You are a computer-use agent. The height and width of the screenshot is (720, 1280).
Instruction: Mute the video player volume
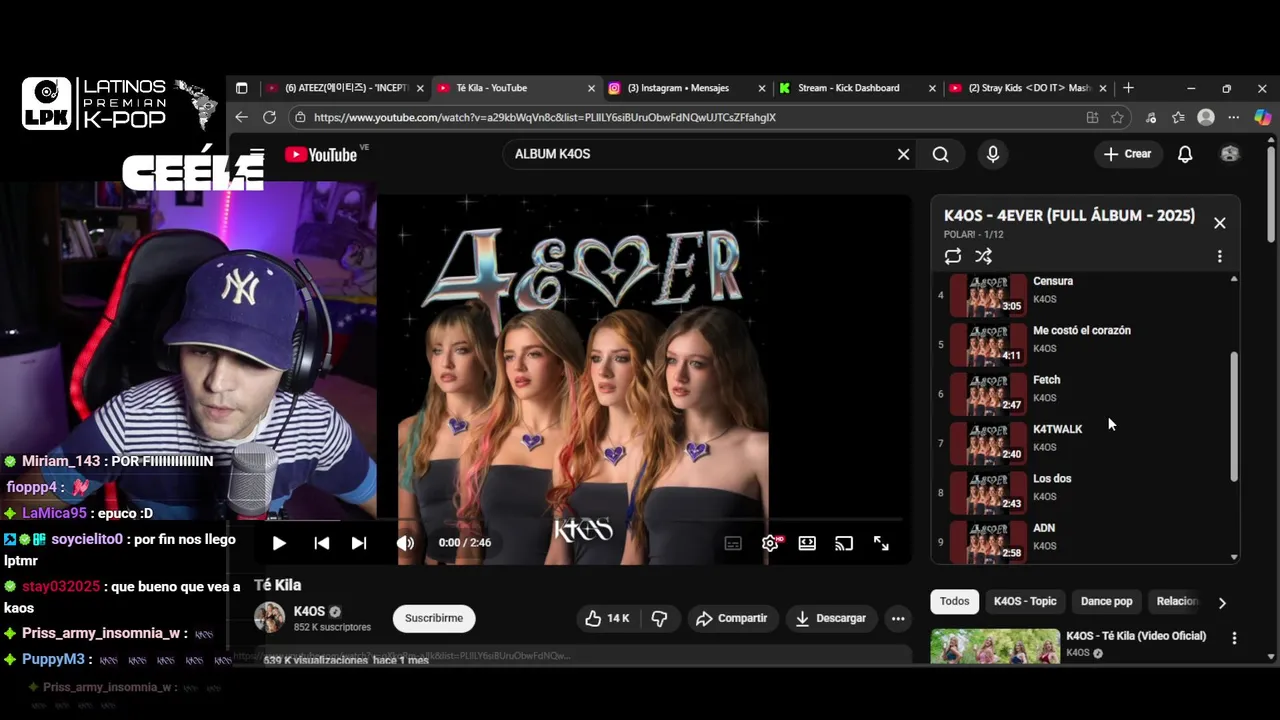pos(405,543)
